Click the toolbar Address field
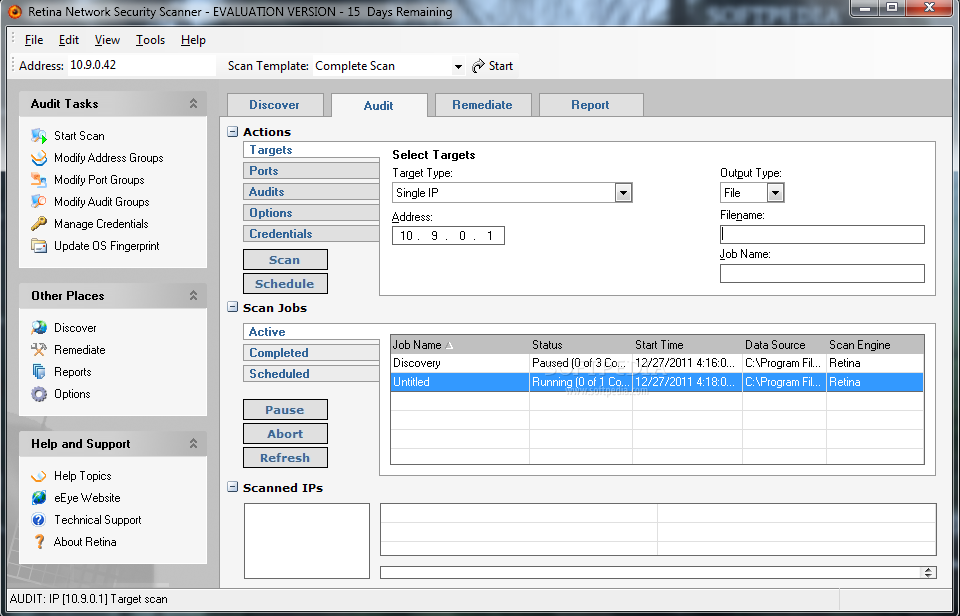 tap(142, 66)
